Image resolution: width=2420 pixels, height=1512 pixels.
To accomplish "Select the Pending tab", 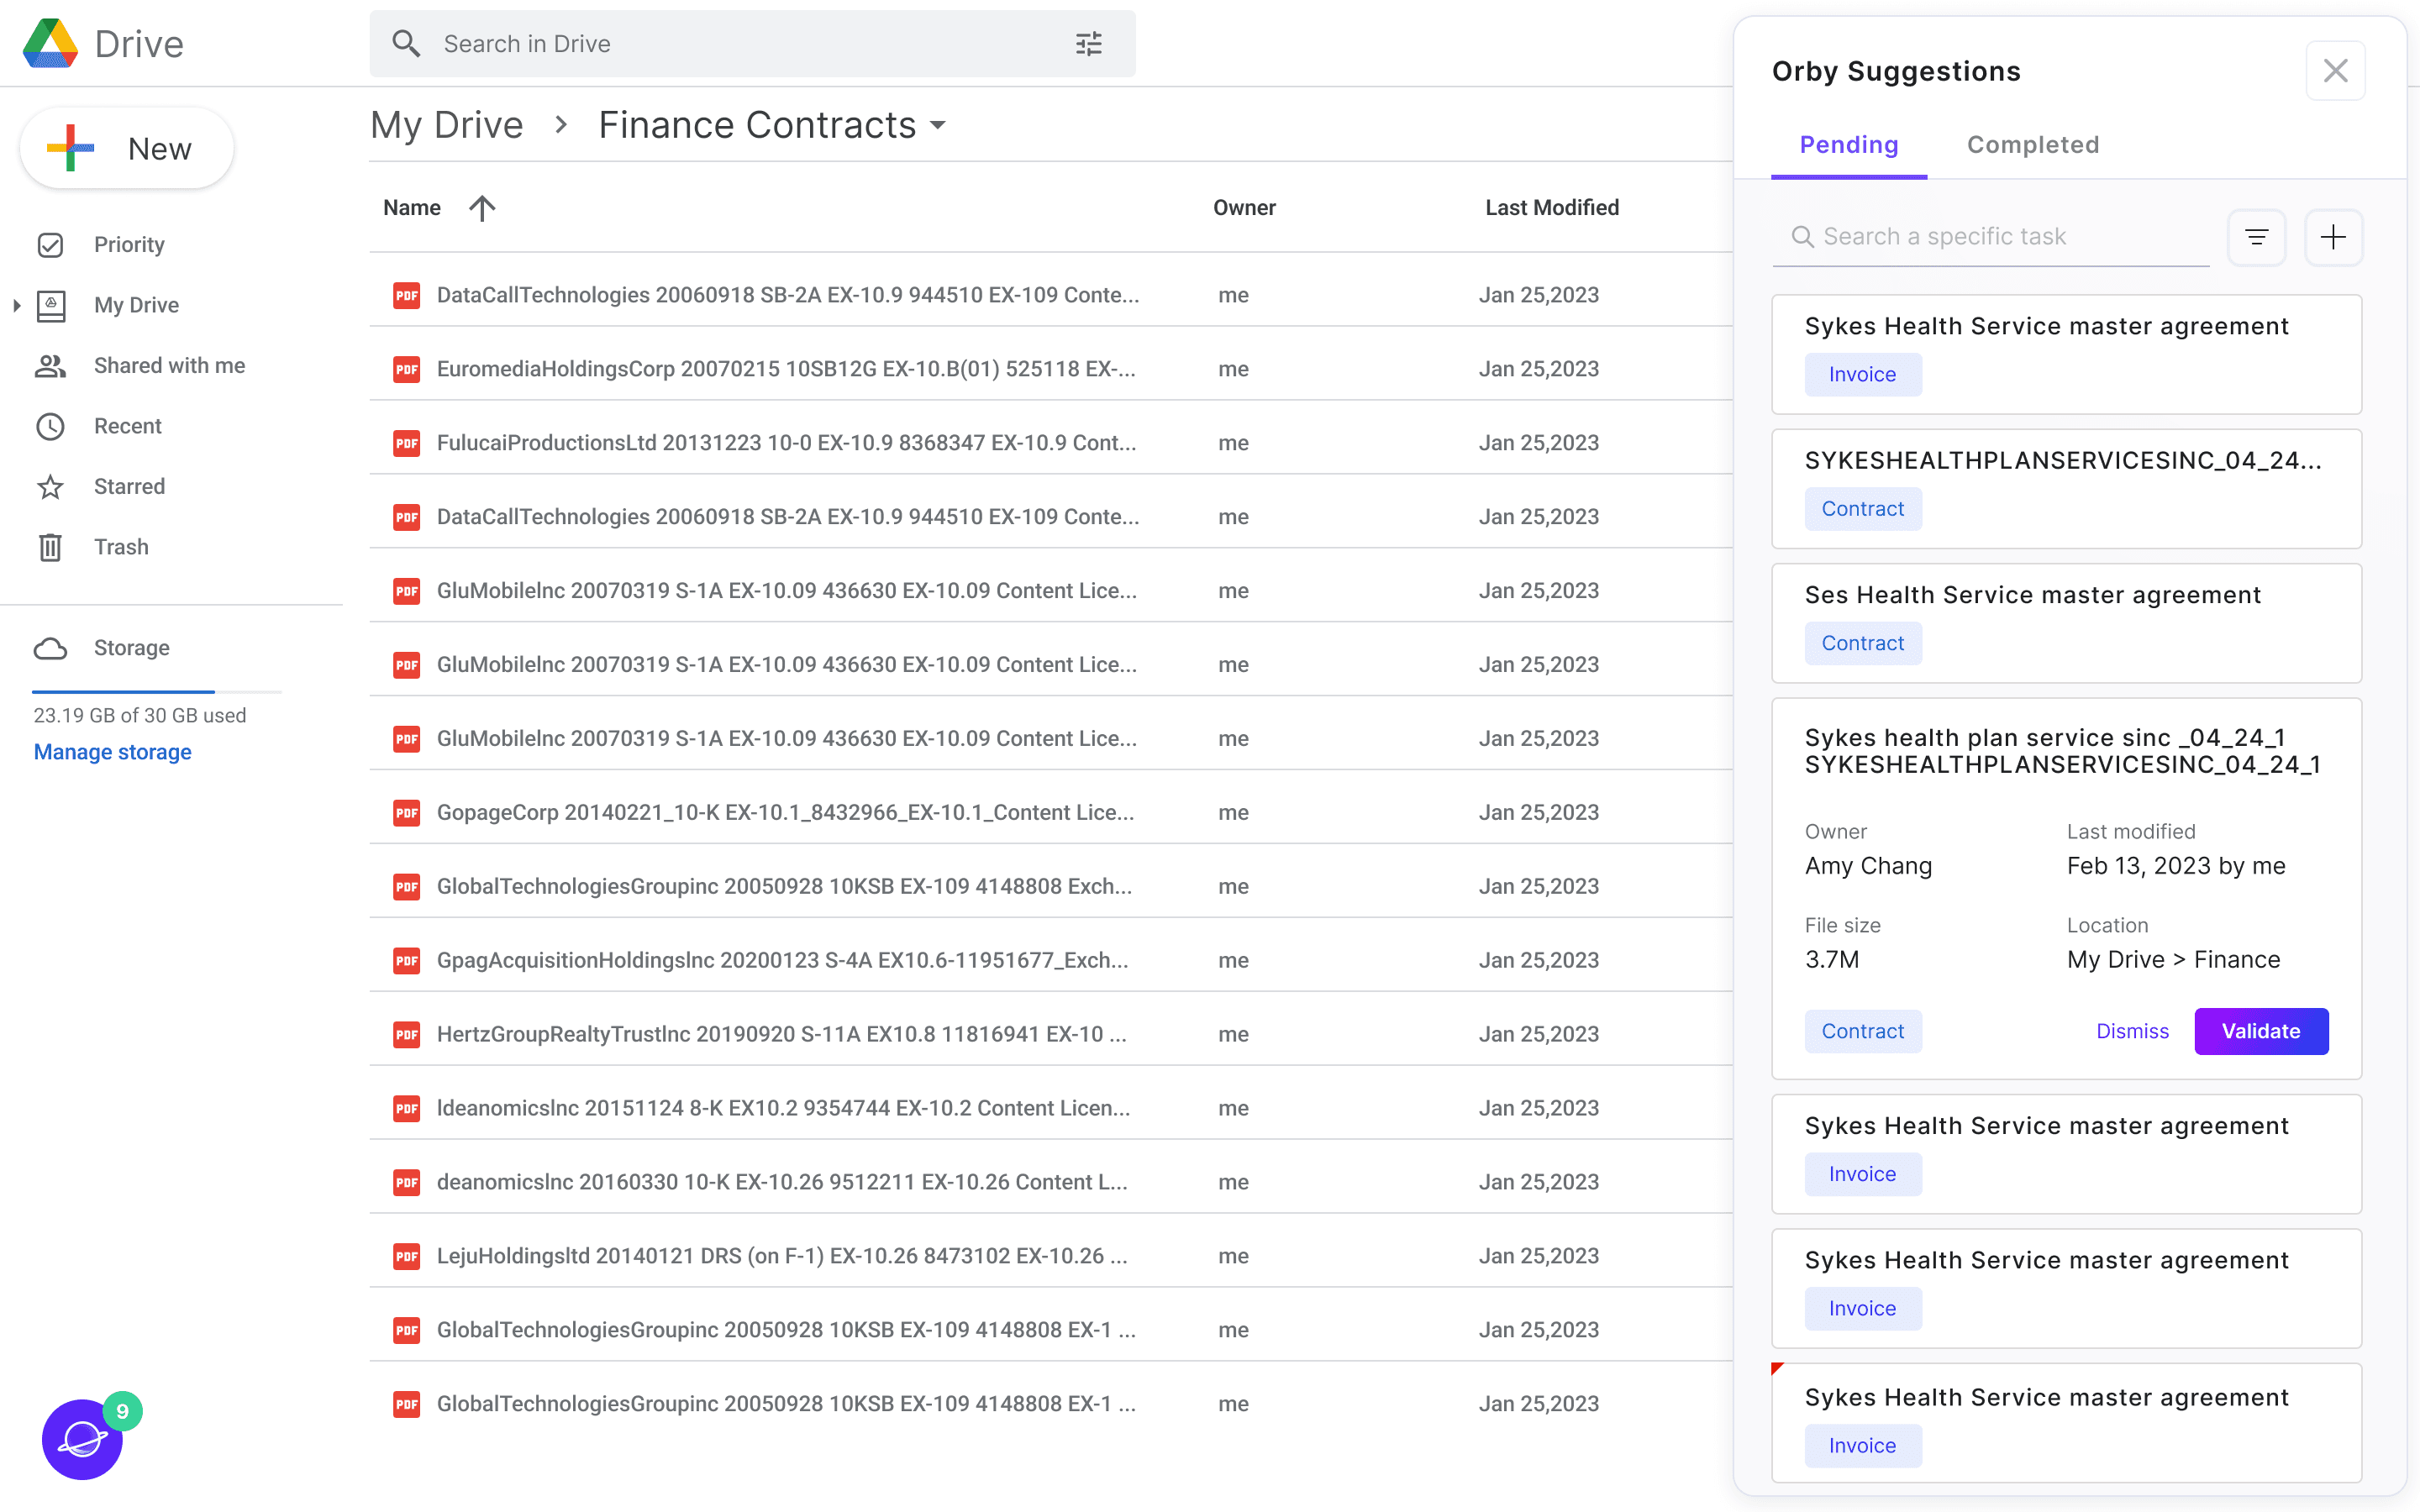I will [x=1848, y=145].
